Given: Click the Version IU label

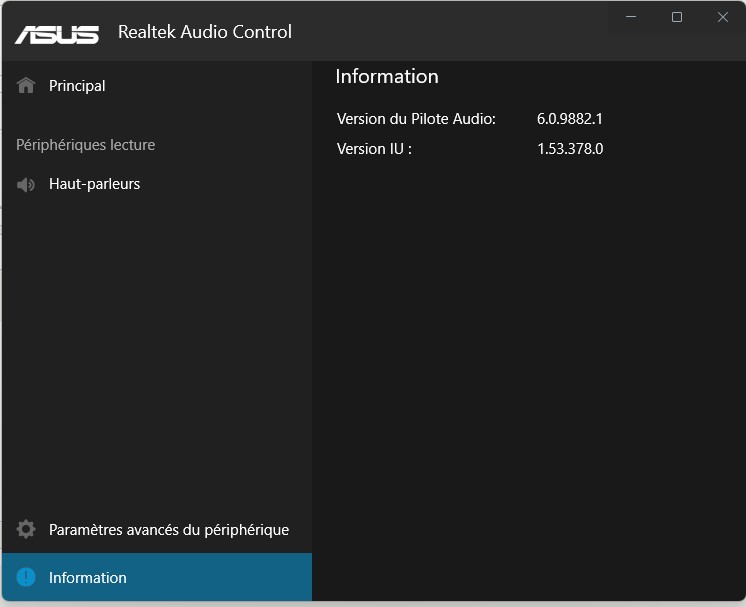Looking at the screenshot, I should click(x=374, y=149).
